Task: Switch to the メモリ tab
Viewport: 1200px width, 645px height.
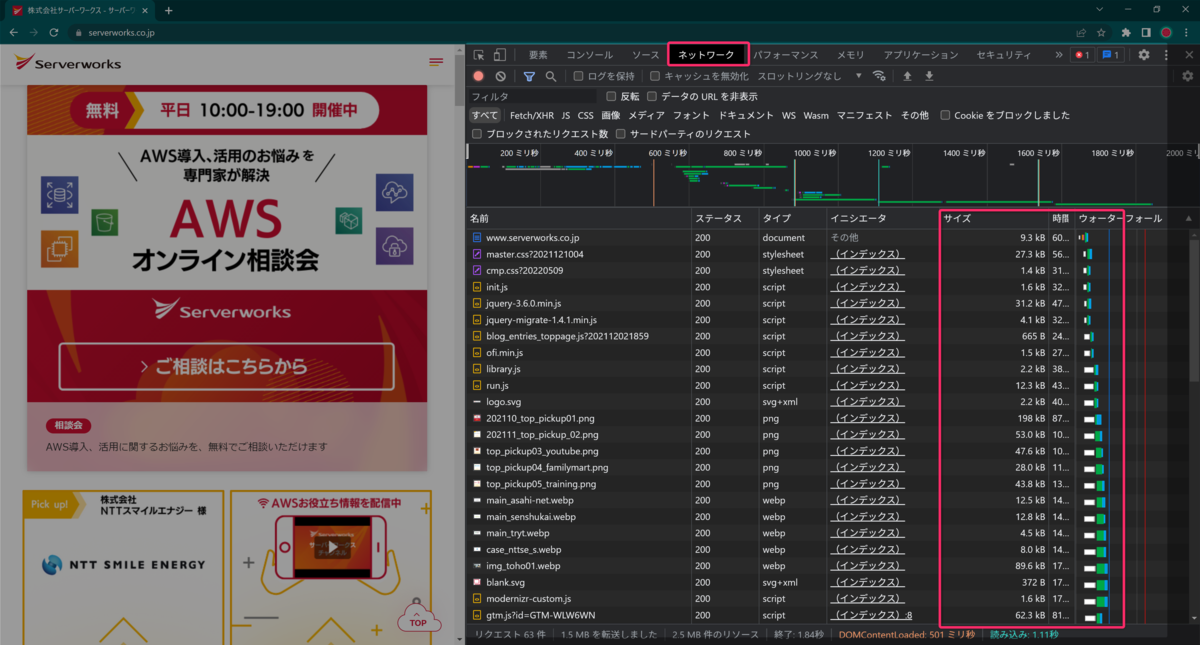Action: pos(850,55)
